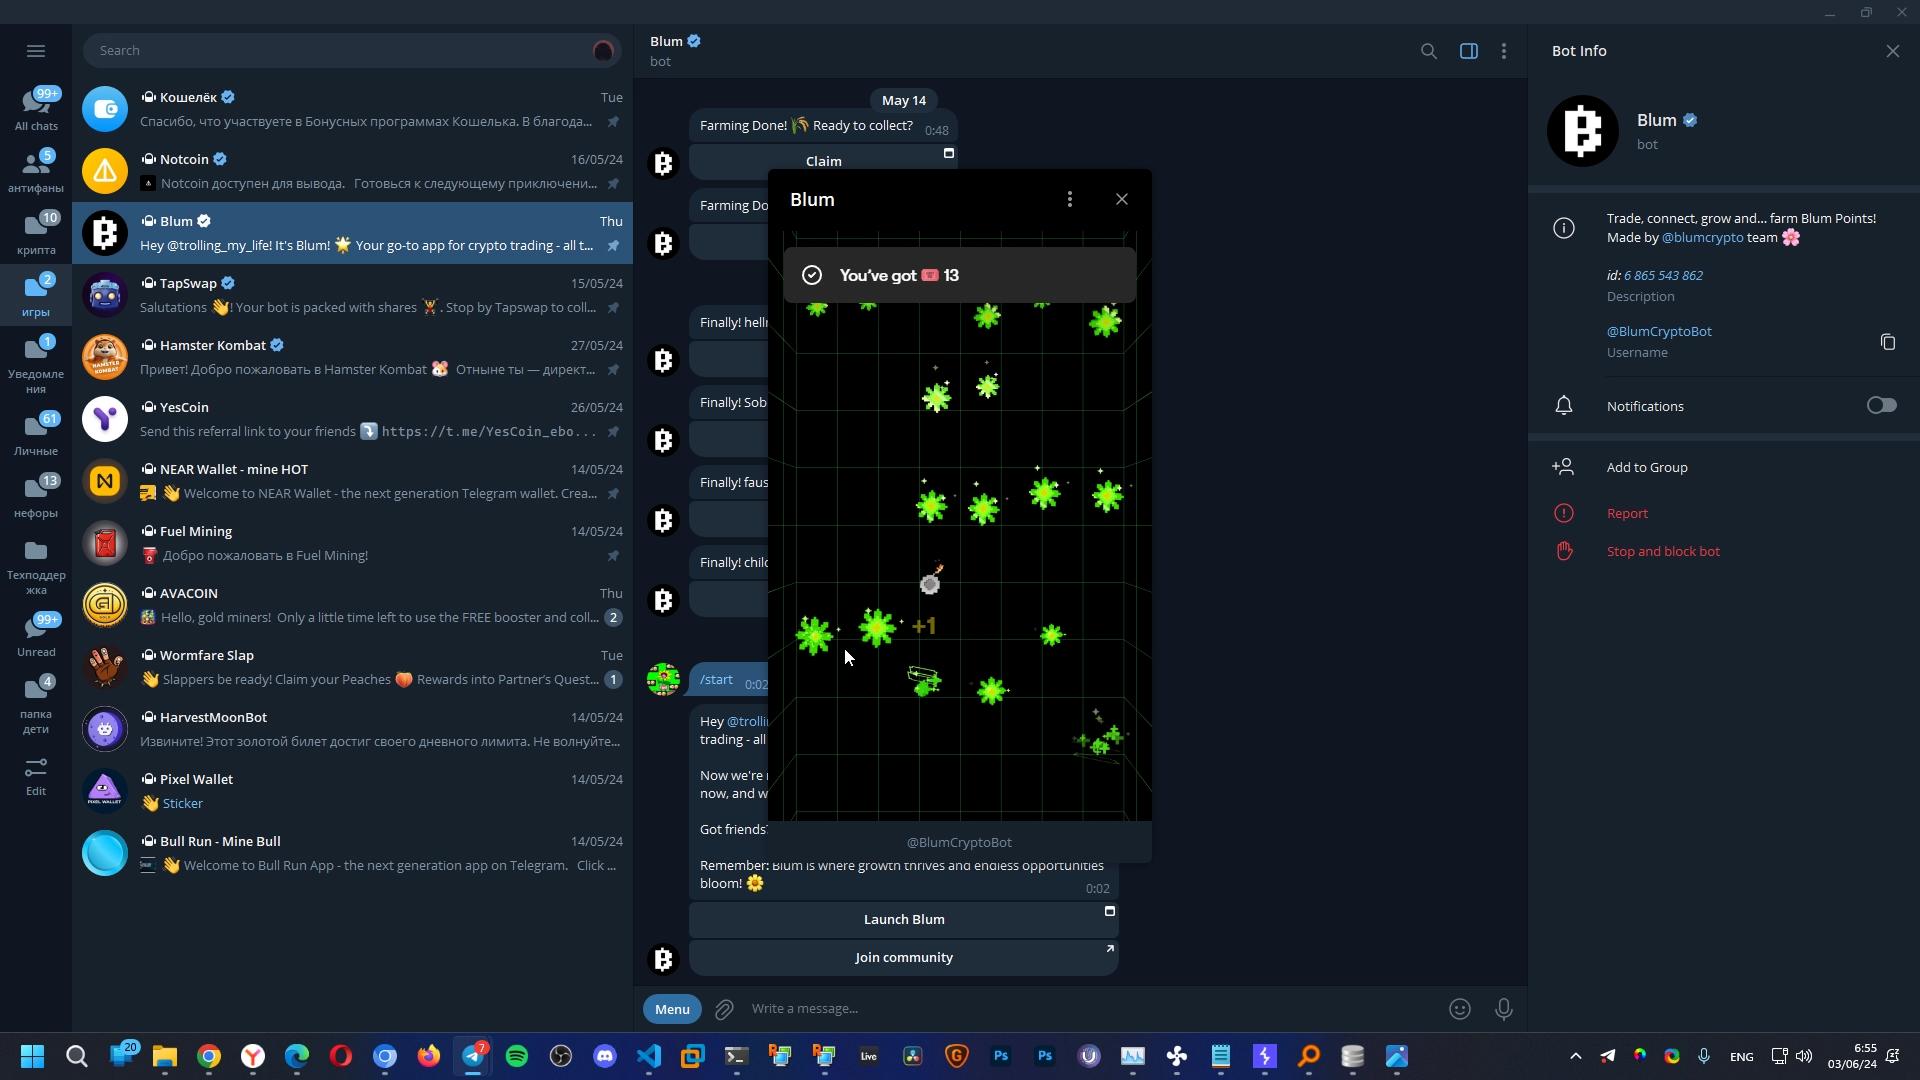Open the chat header more options menu
Image resolution: width=1920 pixels, height=1080 pixels.
[x=1503, y=51]
